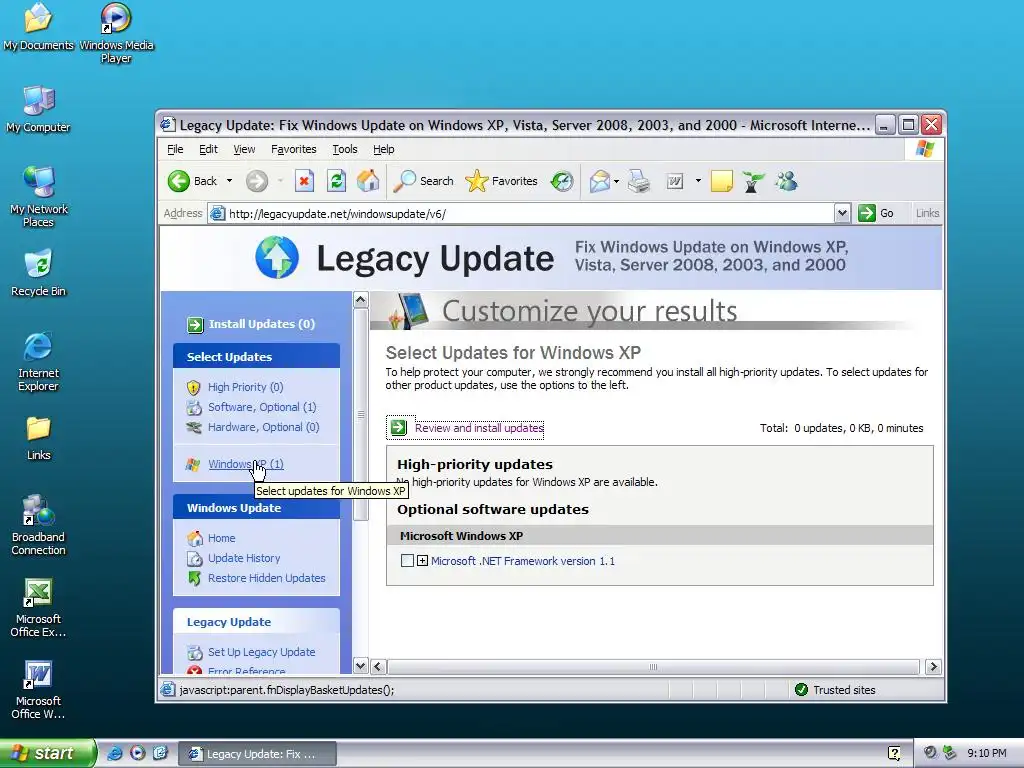The height and width of the screenshot is (768, 1024).
Task: Open Microsoft .NET Framework version 1.1 link
Action: tap(522, 561)
